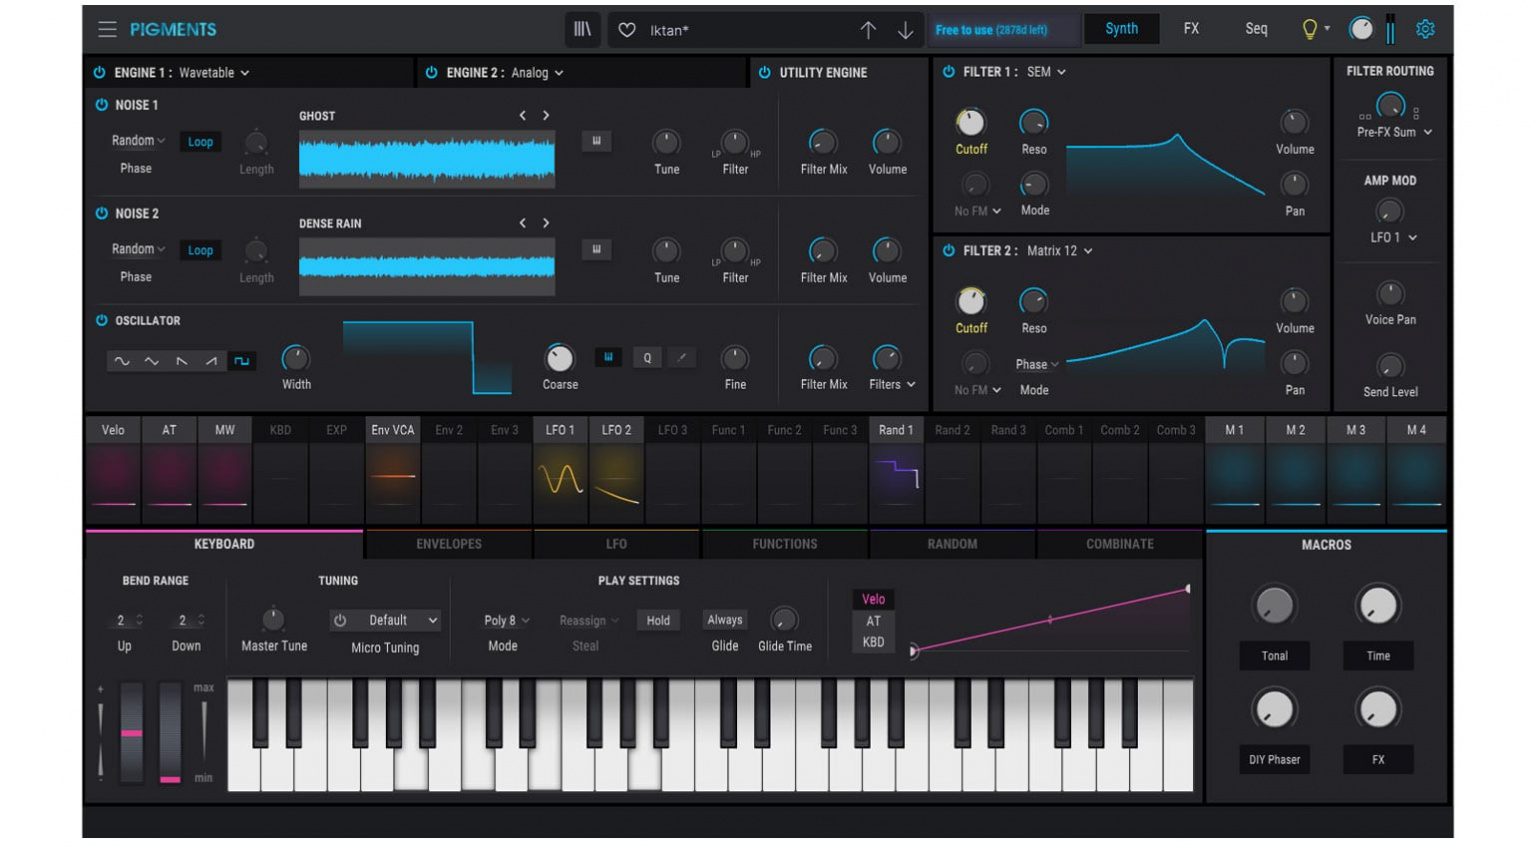1536x848 pixels.
Task: Select the sine waveform icon
Action: pos(122,361)
